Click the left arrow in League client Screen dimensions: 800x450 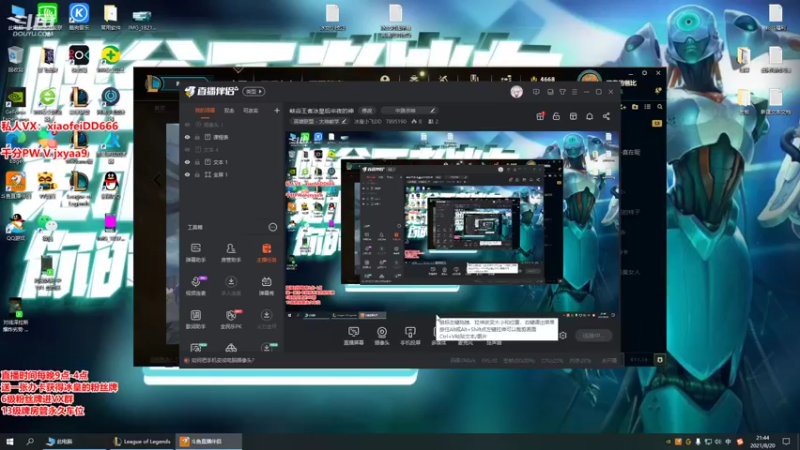point(157,180)
